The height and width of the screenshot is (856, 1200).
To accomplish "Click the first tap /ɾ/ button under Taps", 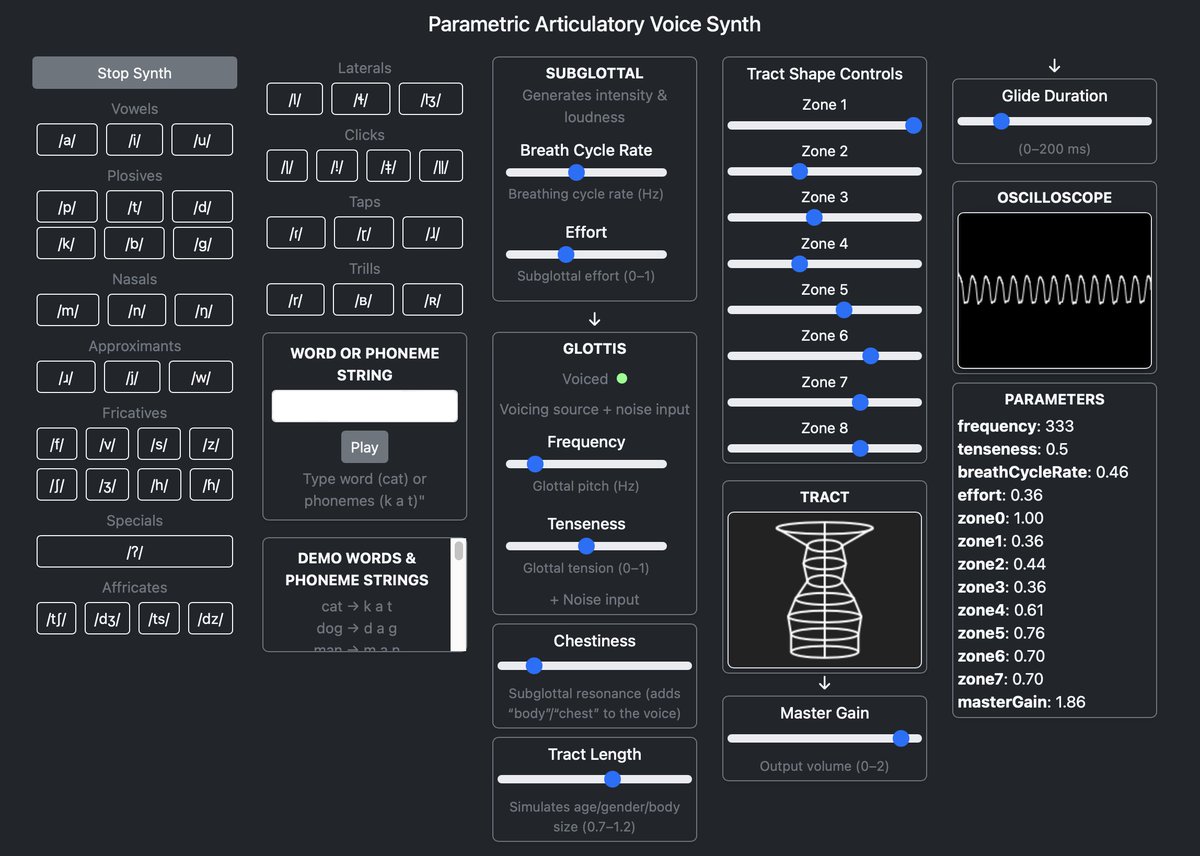I will (295, 233).
